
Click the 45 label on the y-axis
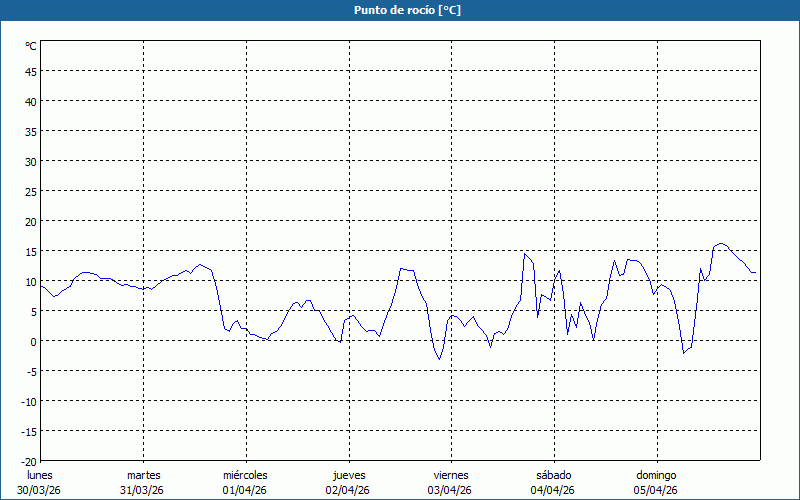pyautogui.click(x=30, y=71)
